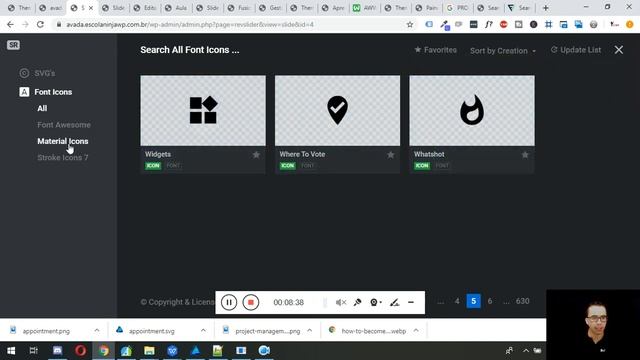The height and width of the screenshot is (360, 640).
Task: Toggle the recorder microphone icon
Action: (358, 302)
